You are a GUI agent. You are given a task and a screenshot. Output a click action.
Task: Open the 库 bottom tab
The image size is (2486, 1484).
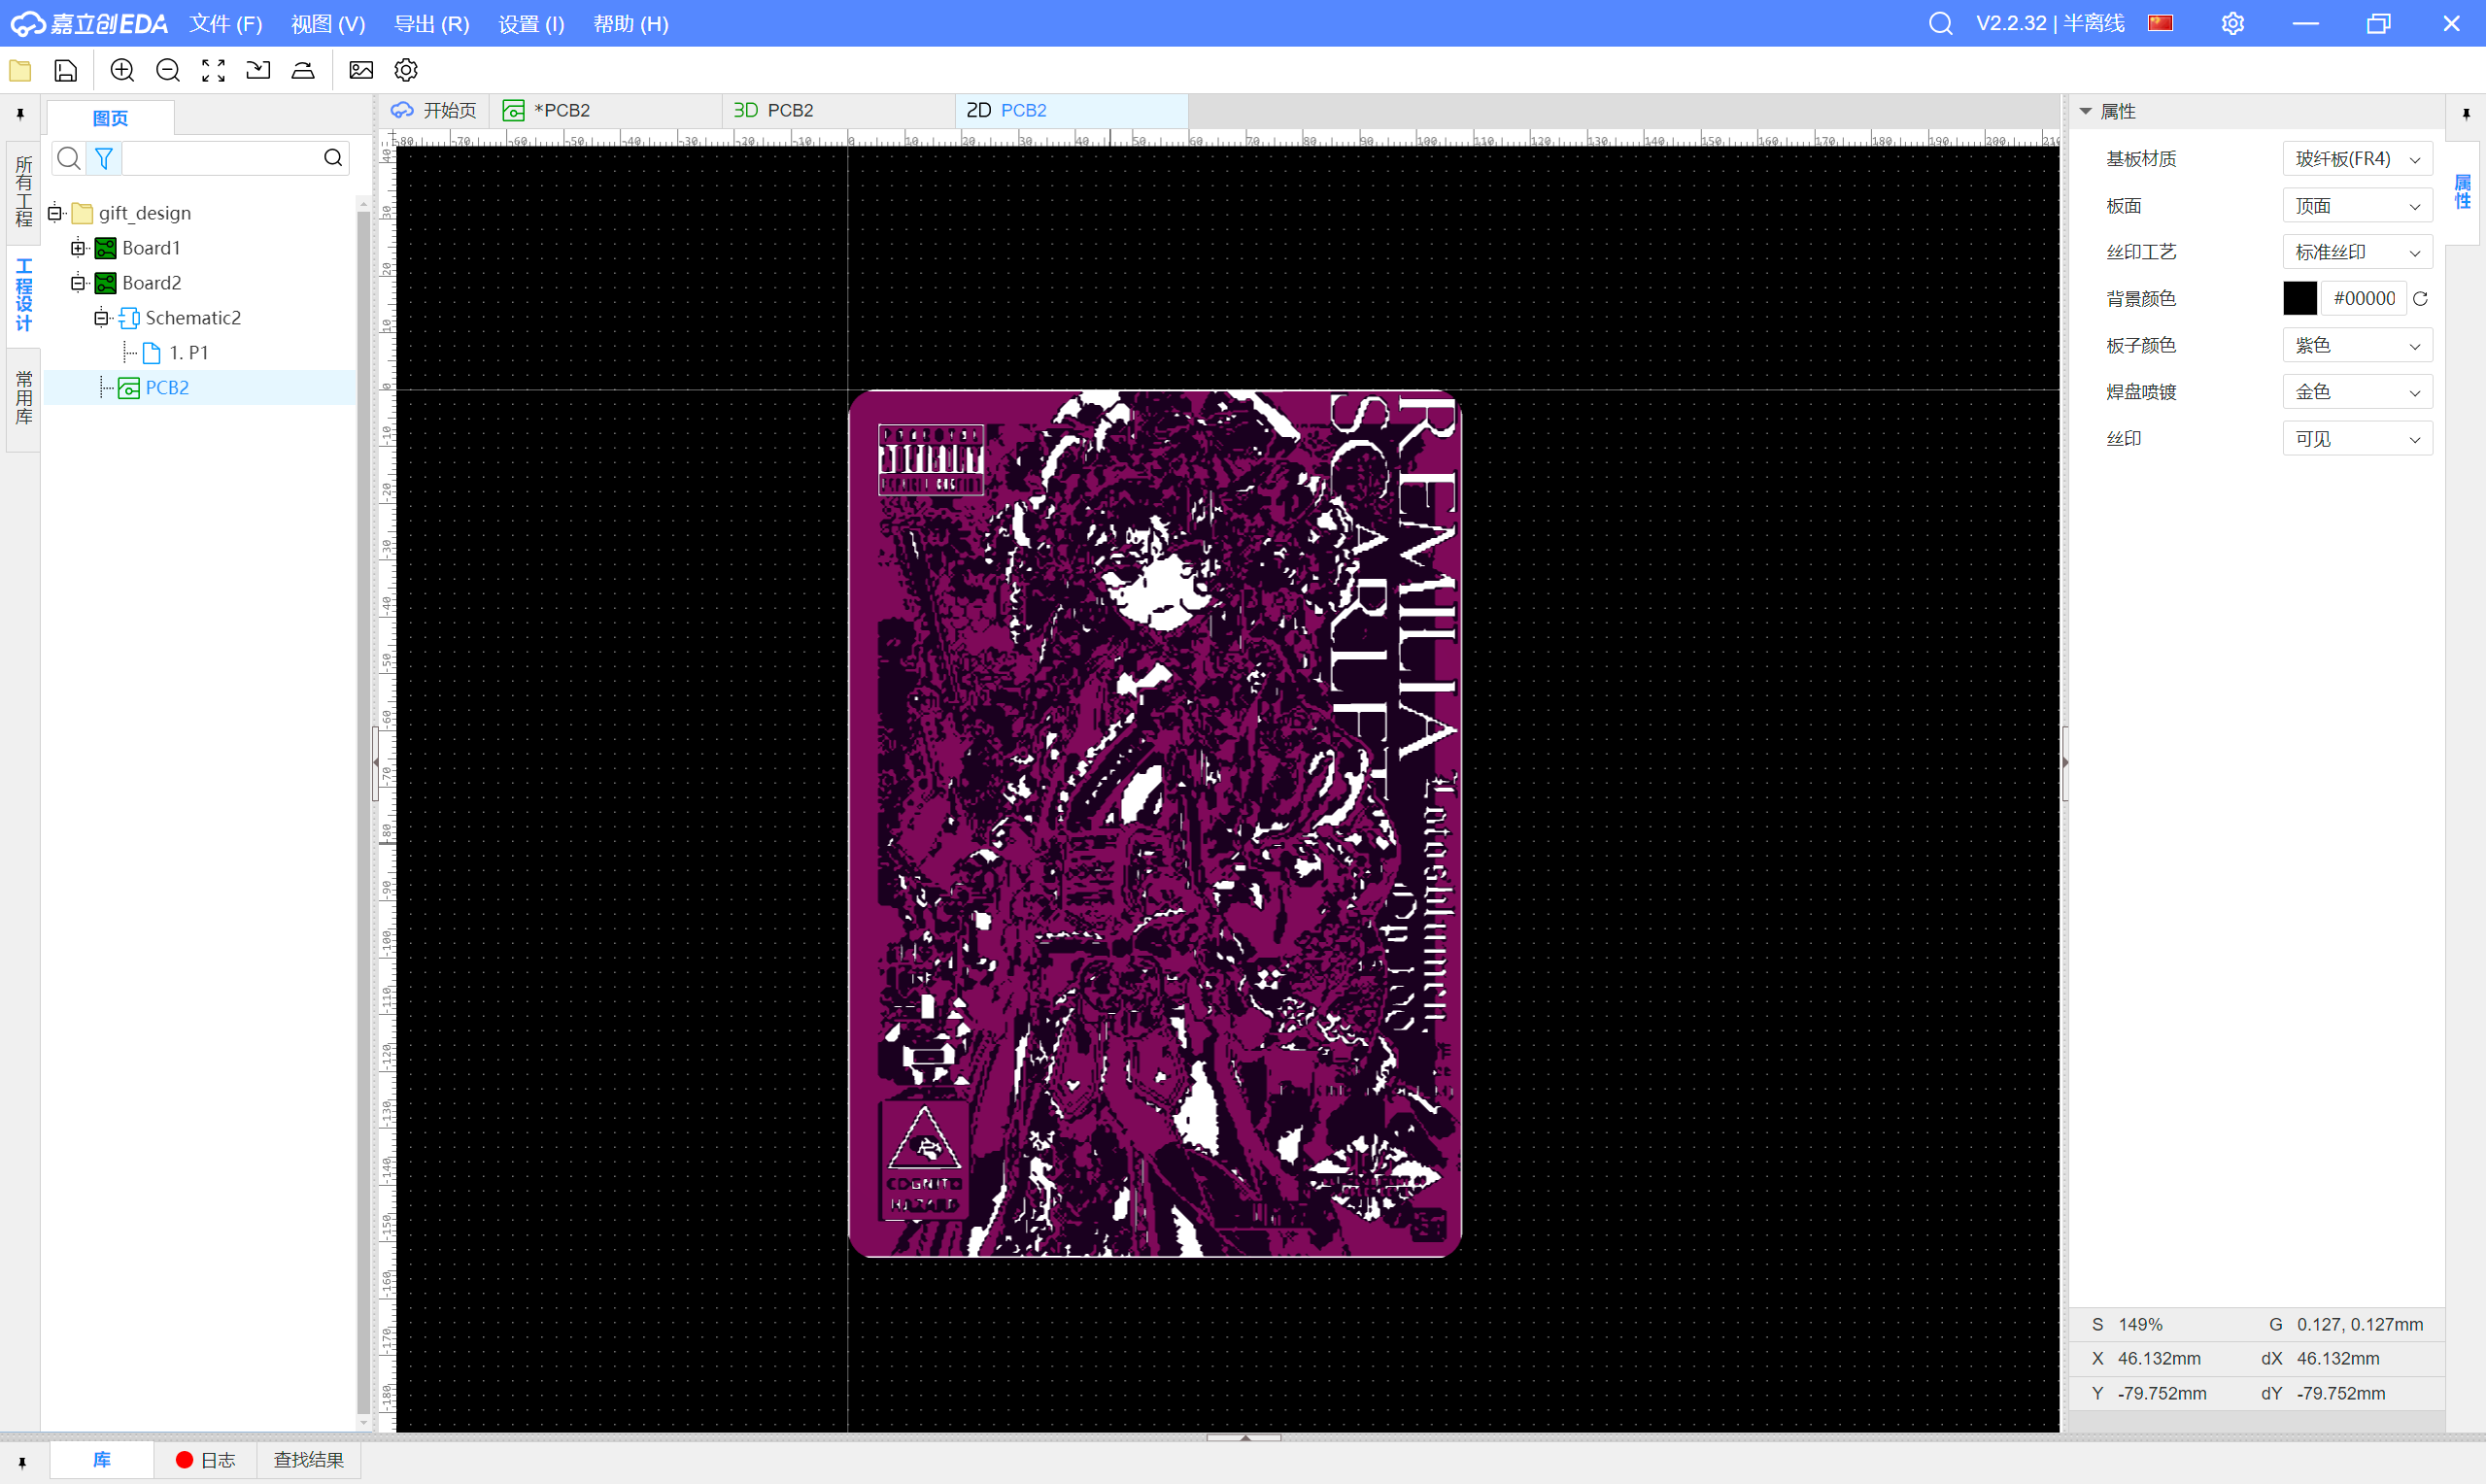[102, 1460]
